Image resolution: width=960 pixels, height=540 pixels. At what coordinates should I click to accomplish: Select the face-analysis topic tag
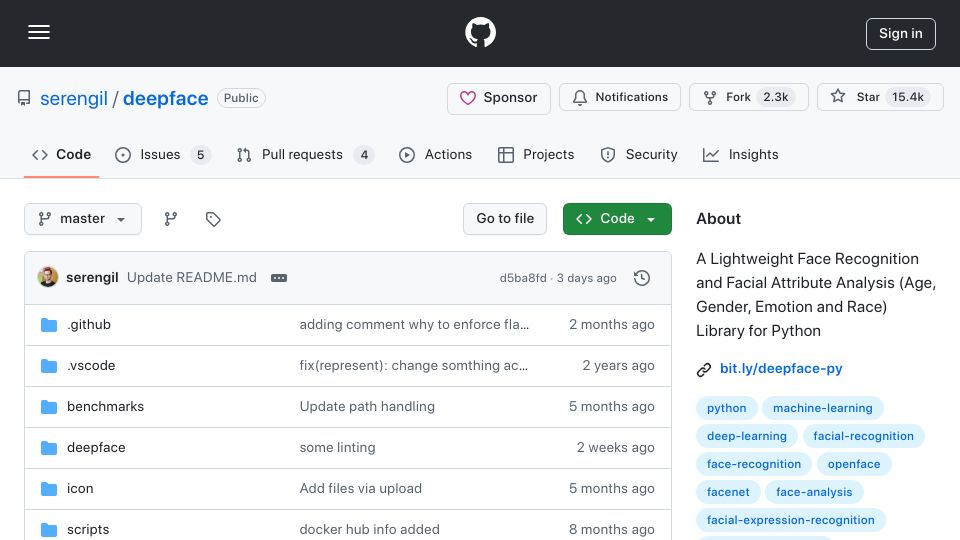[814, 492]
